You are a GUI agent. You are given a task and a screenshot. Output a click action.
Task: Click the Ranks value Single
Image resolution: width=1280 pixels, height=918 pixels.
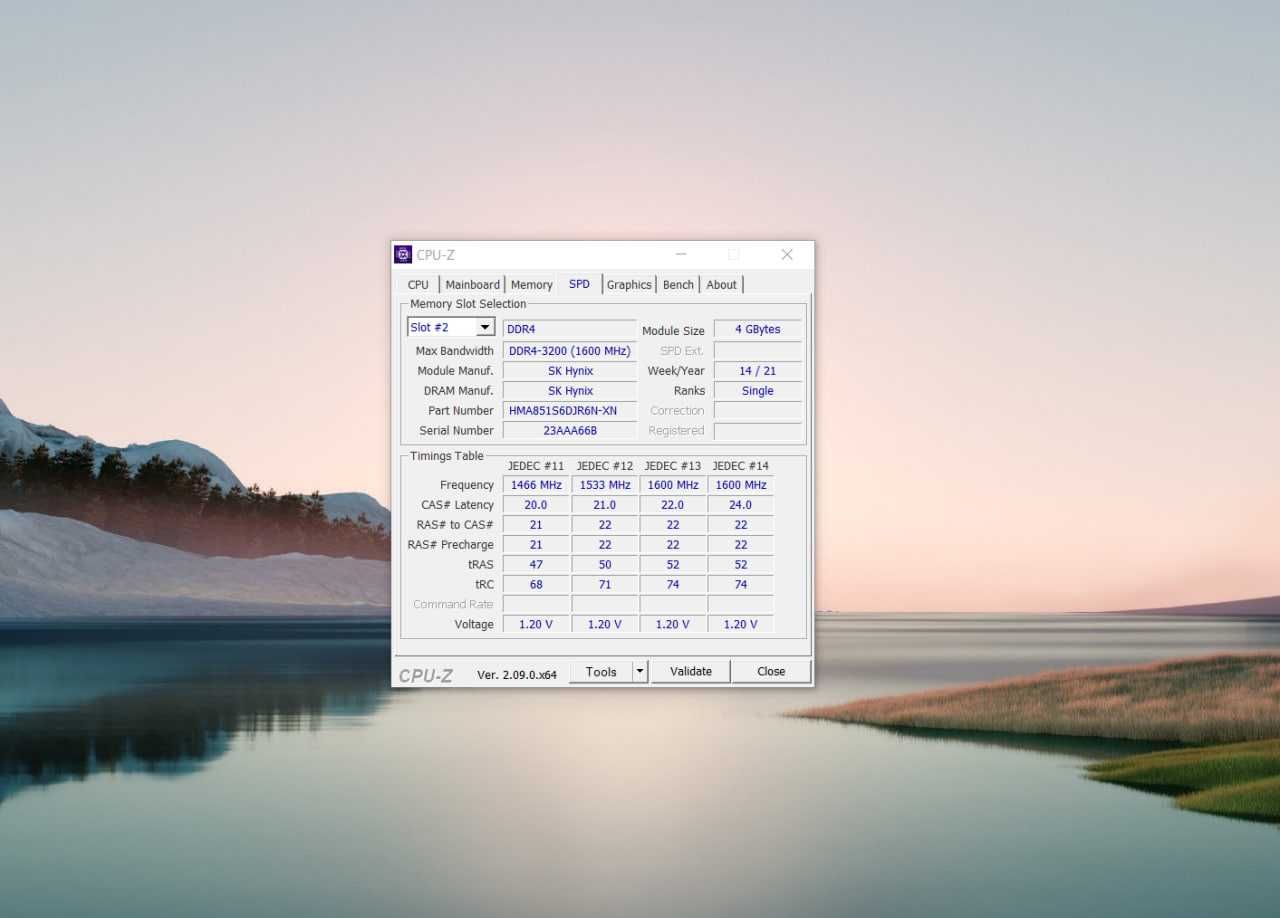pyautogui.click(x=757, y=391)
